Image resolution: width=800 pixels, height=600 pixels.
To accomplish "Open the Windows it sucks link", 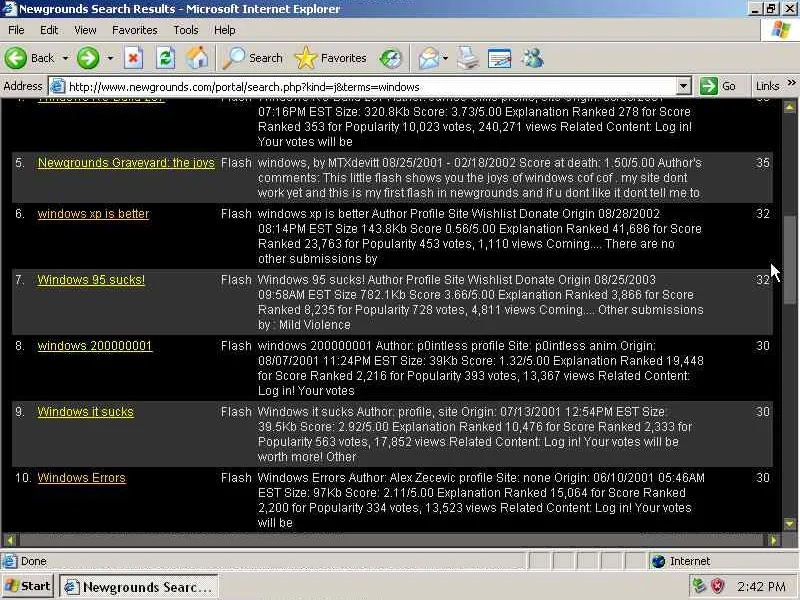I will click(x=86, y=412).
